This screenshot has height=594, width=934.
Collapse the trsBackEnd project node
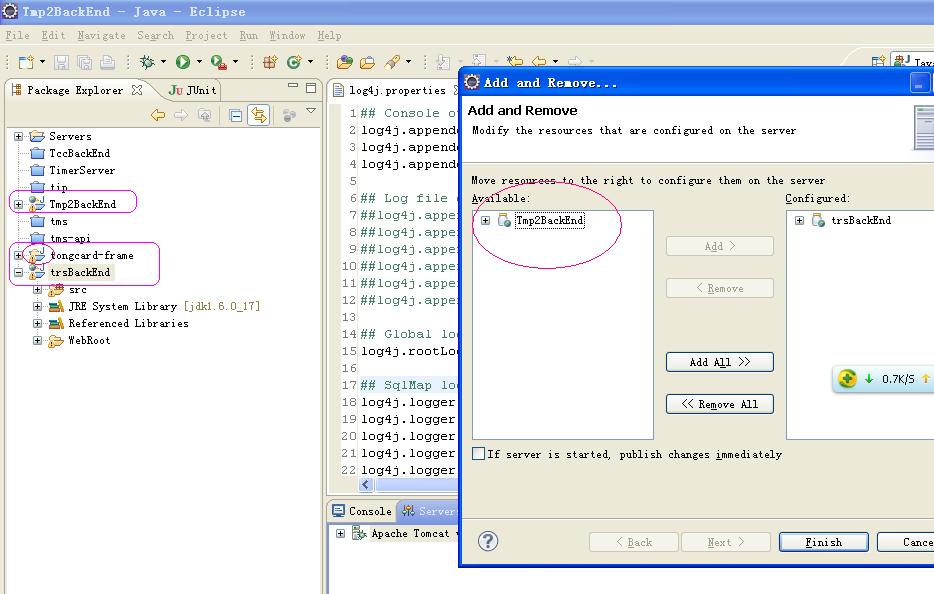tap(18, 273)
